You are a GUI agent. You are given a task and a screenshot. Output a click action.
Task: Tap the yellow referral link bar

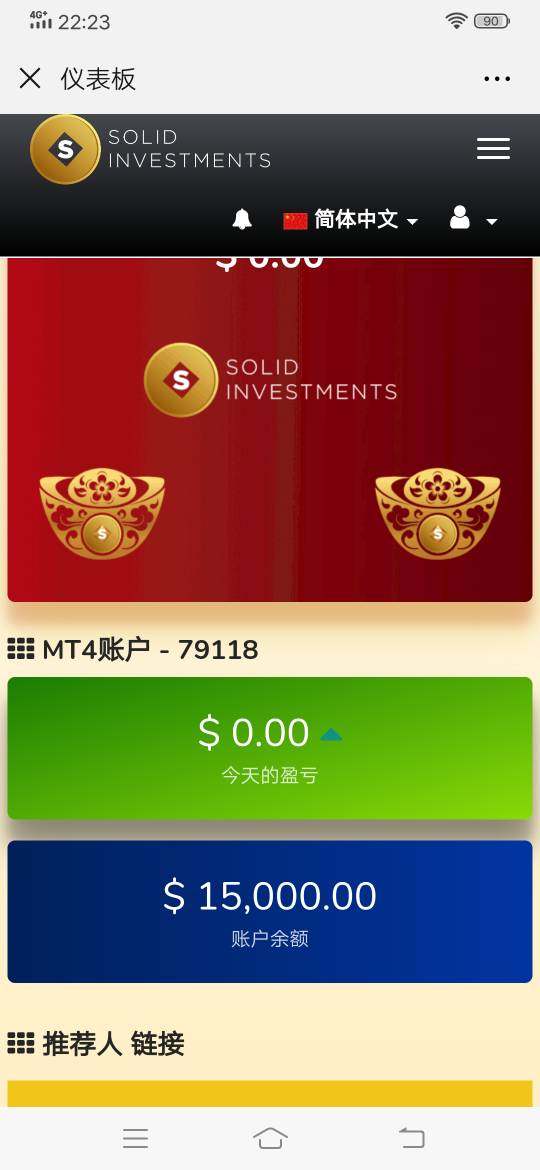coord(270,1094)
